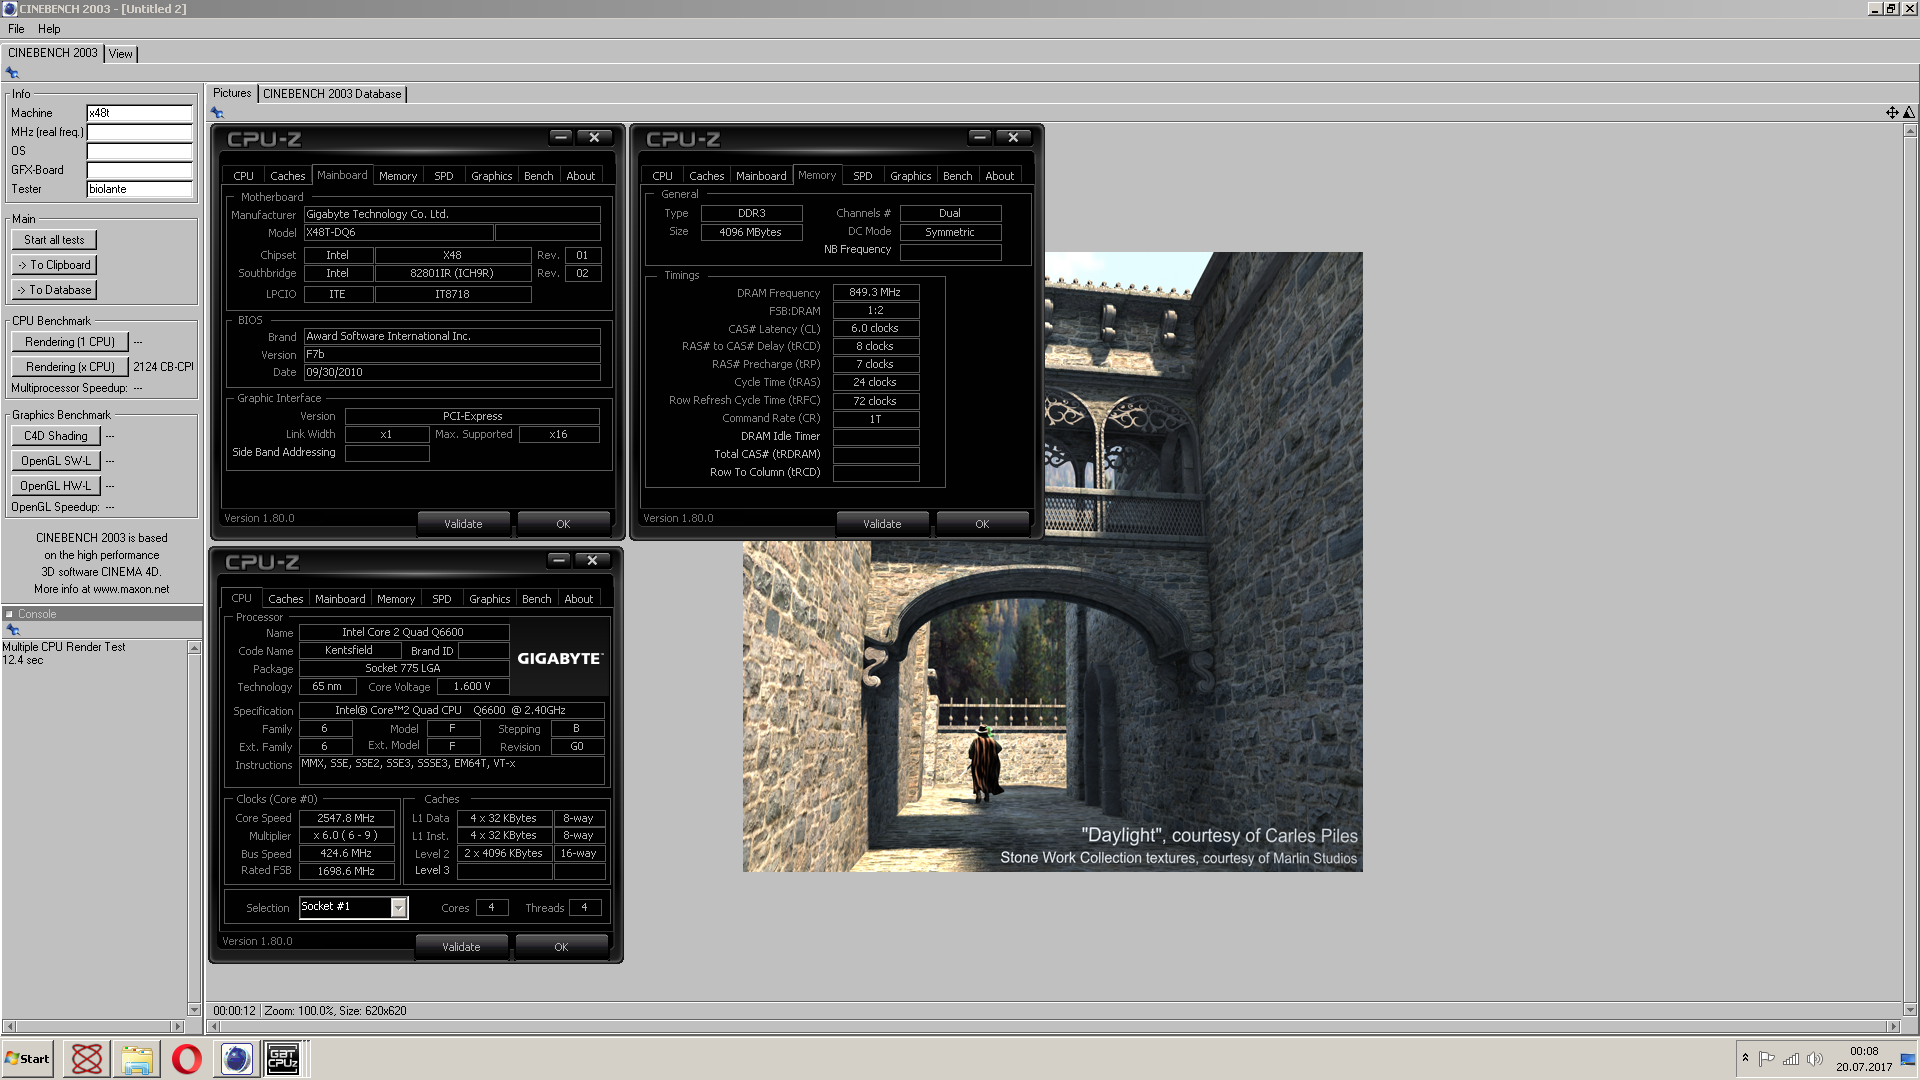This screenshot has width=1920, height=1080.
Task: Open Bench tab in bottom CPU-Z window
Action: click(x=537, y=599)
